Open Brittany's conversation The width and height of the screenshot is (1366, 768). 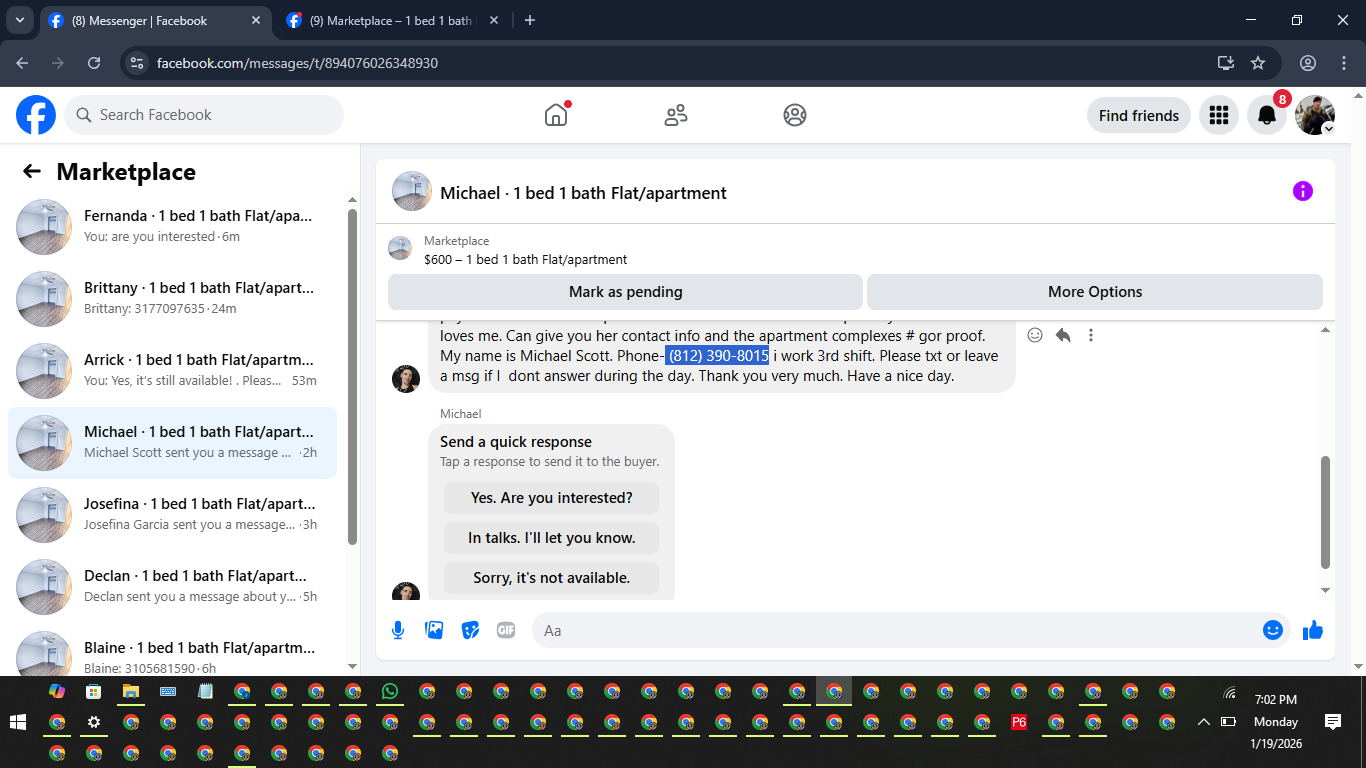pyautogui.click(x=172, y=298)
